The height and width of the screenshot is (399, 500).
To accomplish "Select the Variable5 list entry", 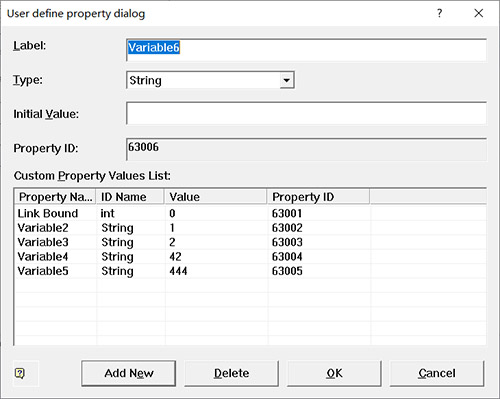I will 250,271.
